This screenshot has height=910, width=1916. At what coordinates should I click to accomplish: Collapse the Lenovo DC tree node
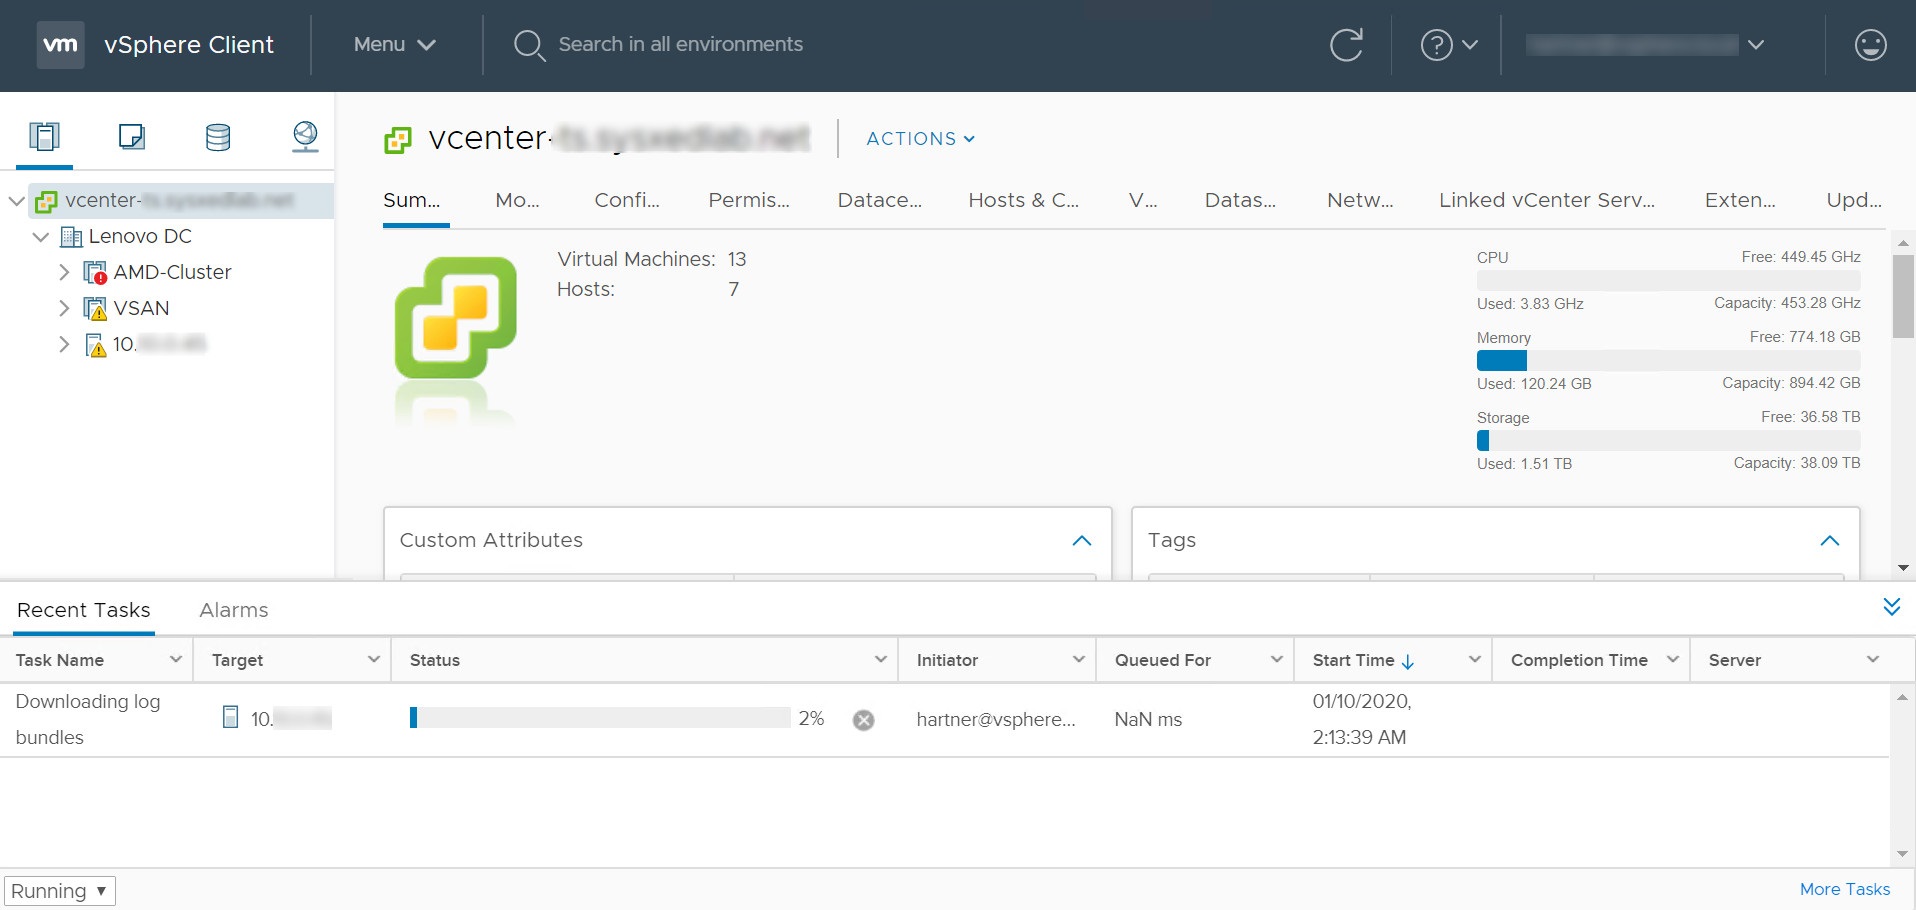(x=41, y=236)
